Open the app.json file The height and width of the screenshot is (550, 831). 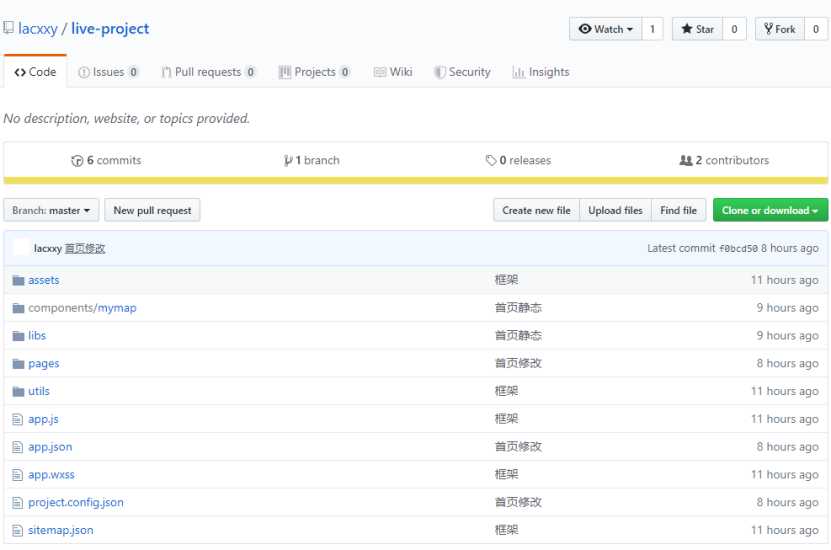tap(50, 447)
